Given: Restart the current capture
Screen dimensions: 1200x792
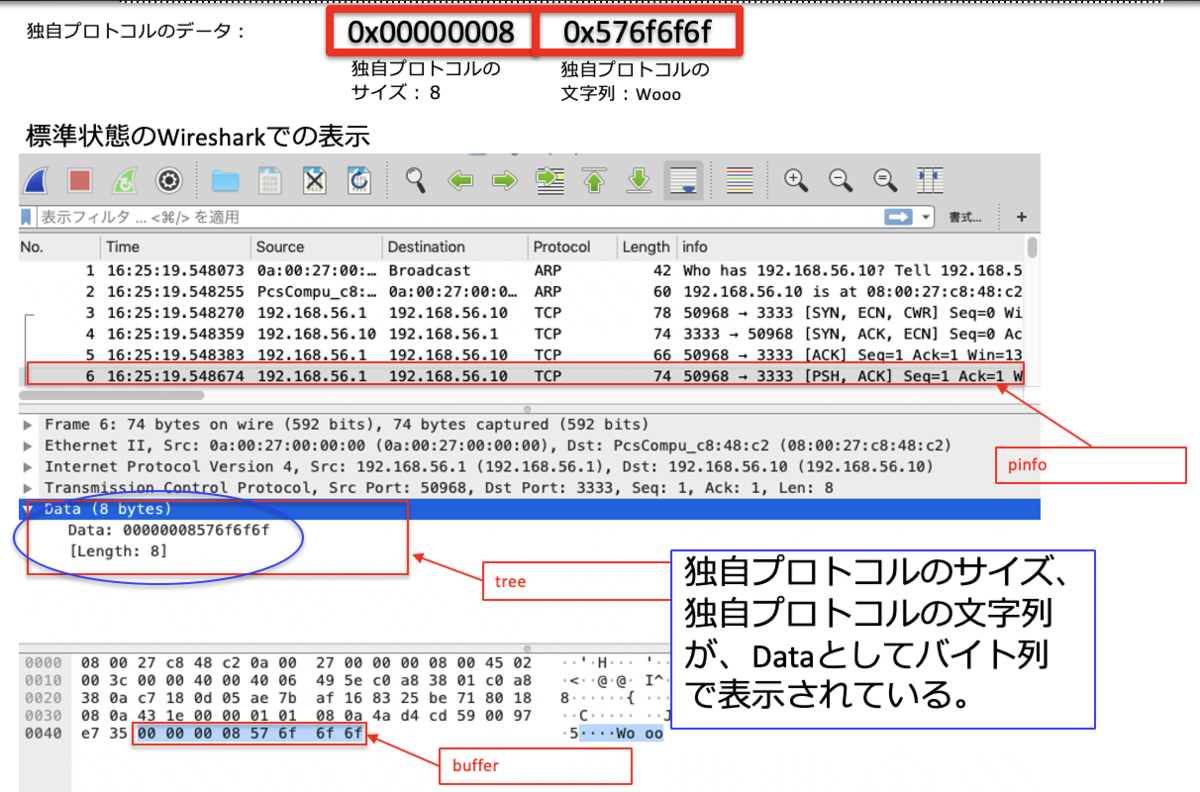Looking at the screenshot, I should [x=124, y=180].
